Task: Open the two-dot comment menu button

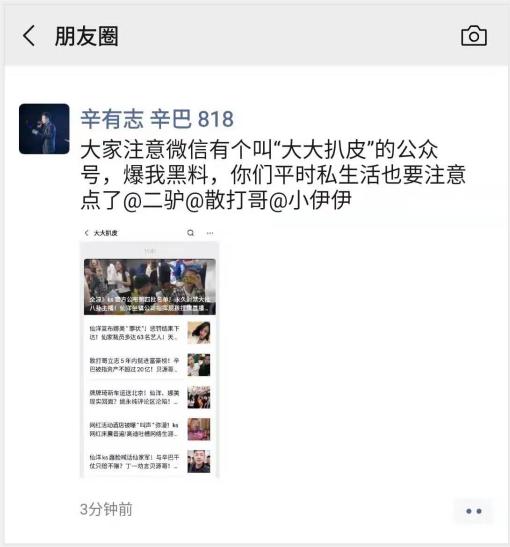Action: point(474,511)
